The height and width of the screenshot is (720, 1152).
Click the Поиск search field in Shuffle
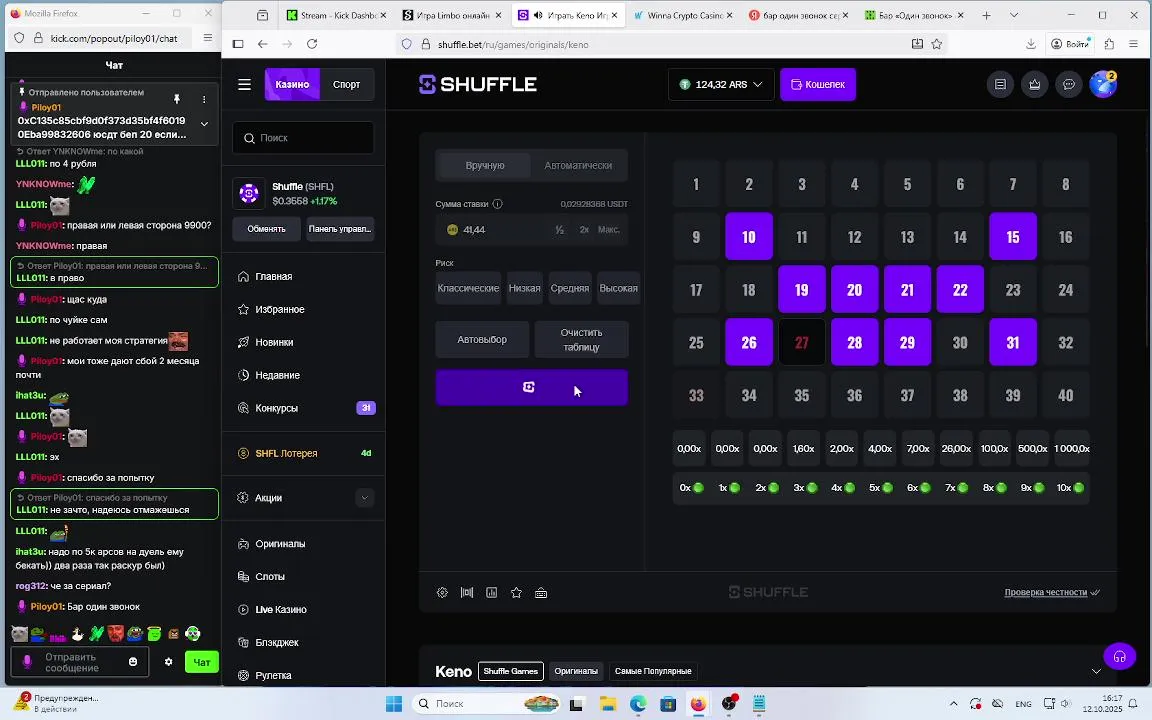(x=303, y=138)
